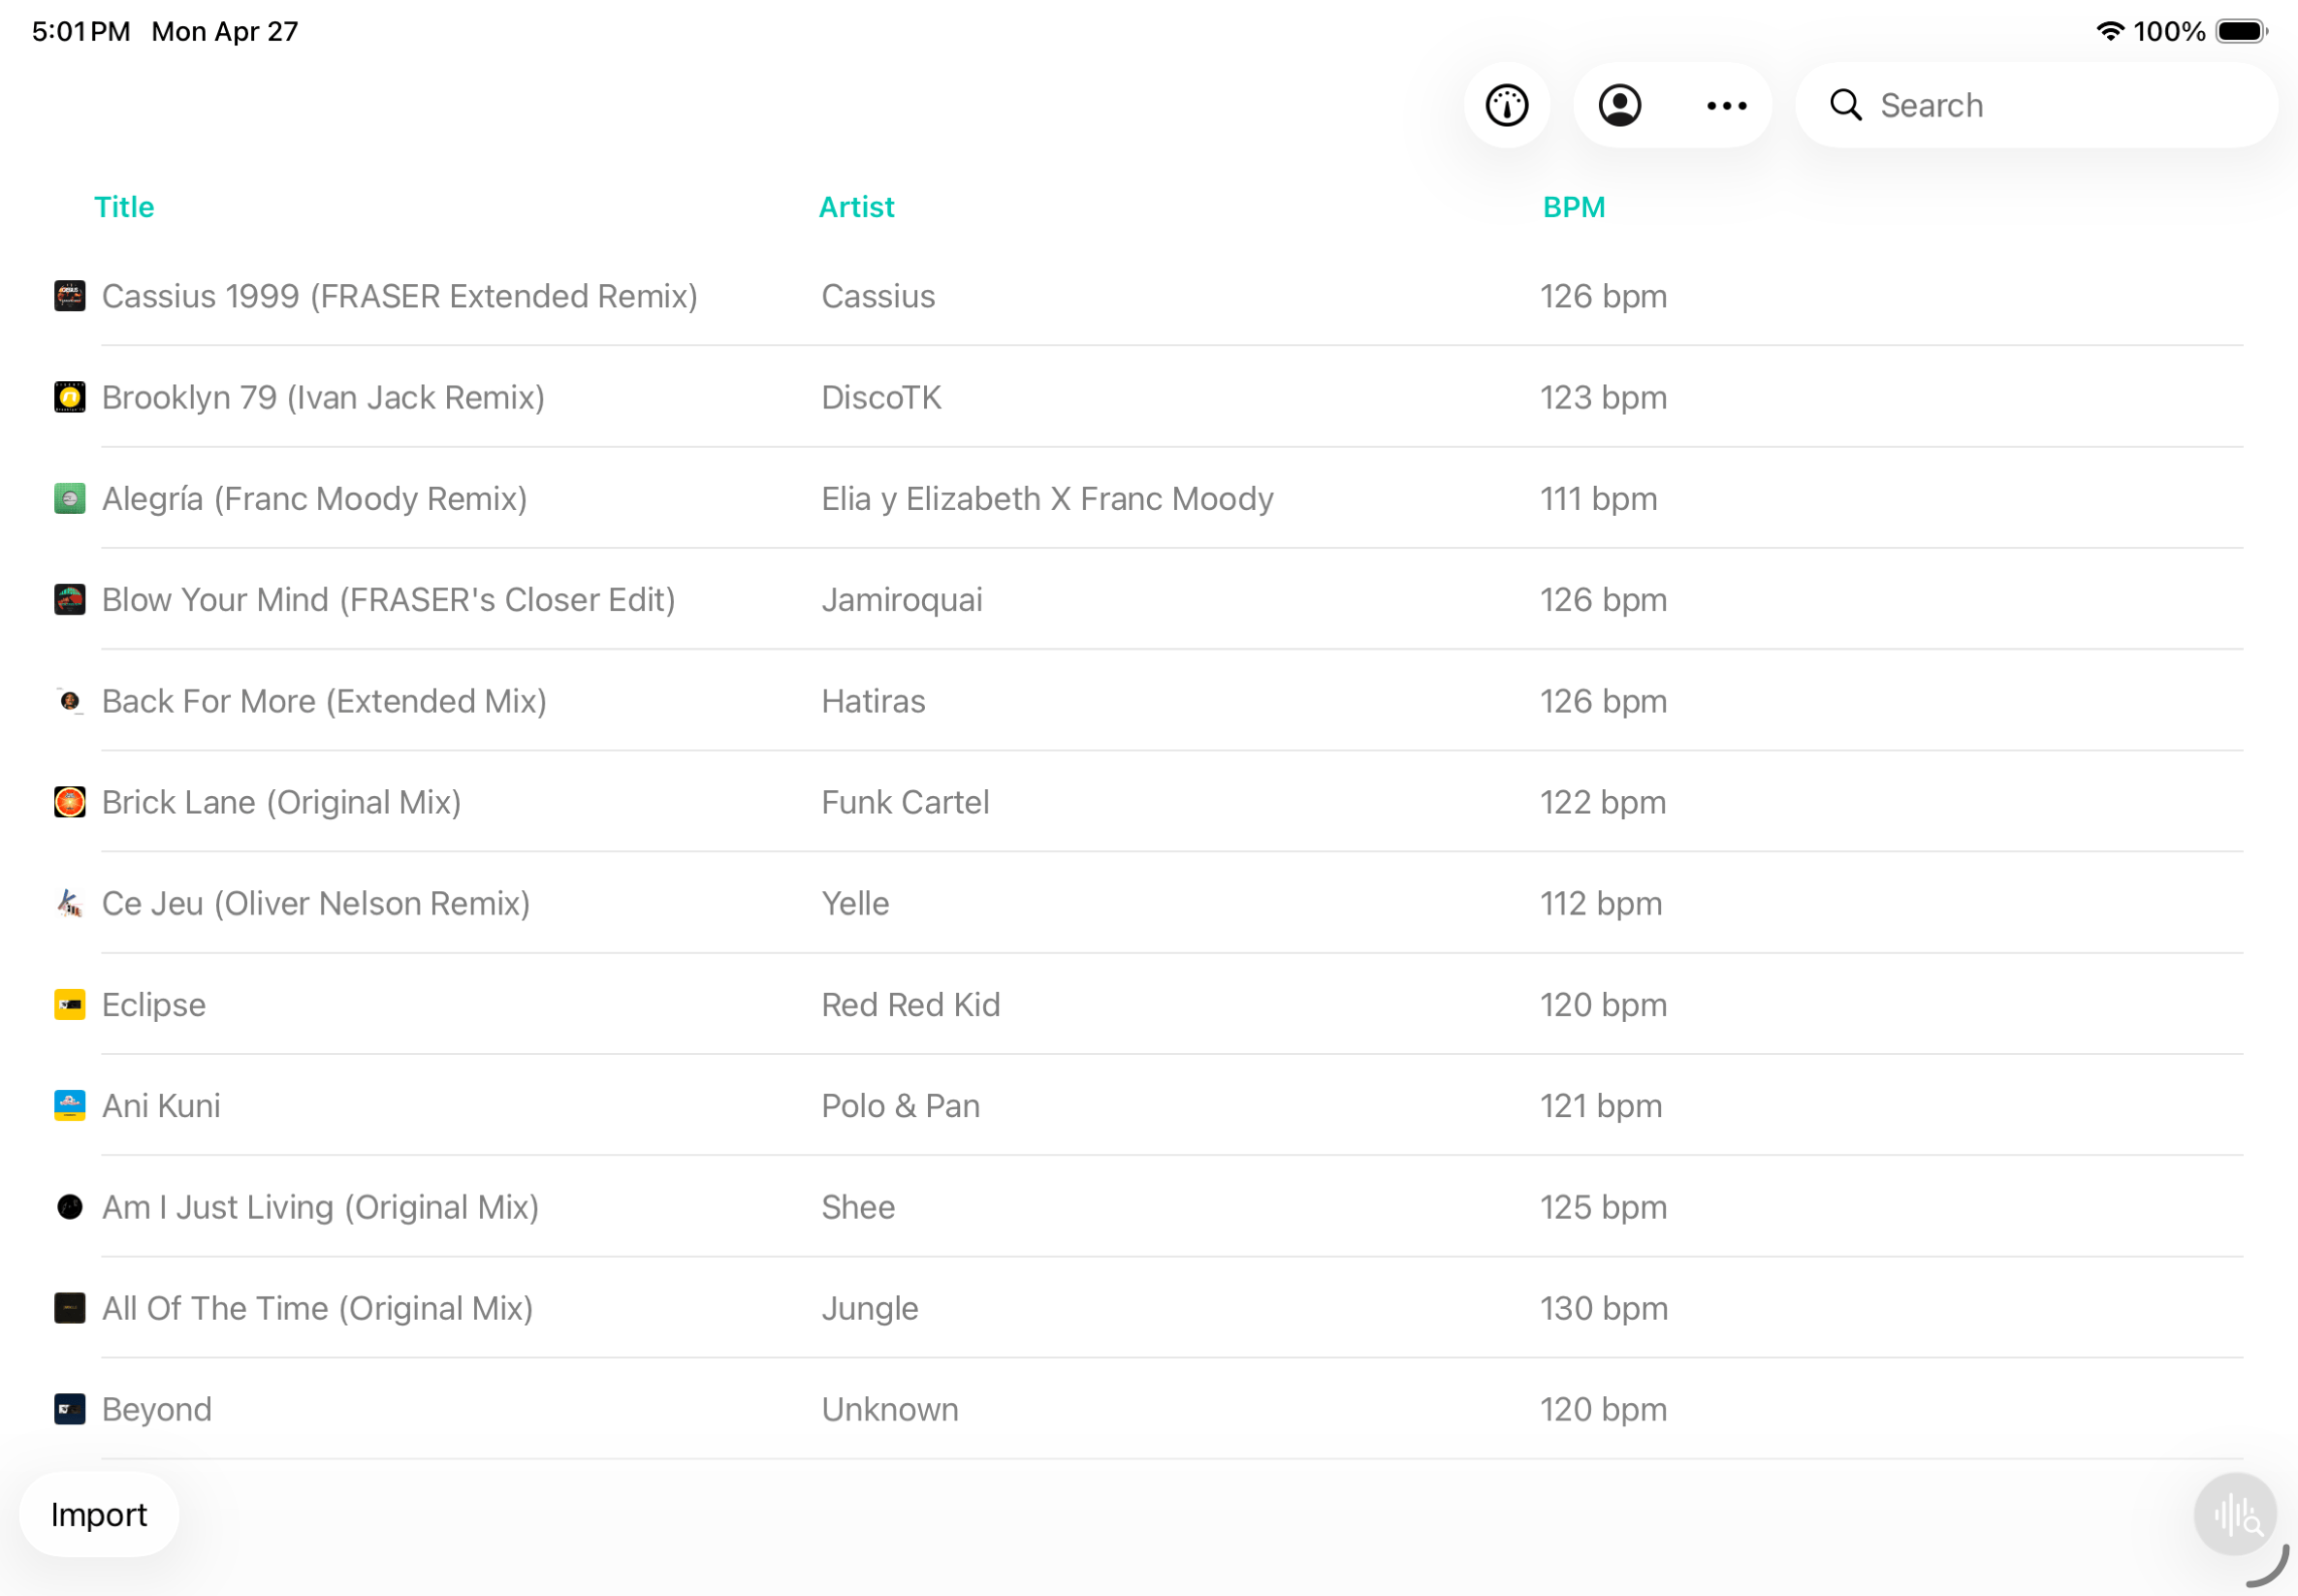Select track Back For More (Extended Mix)
2298x1596 pixels.
click(x=324, y=701)
